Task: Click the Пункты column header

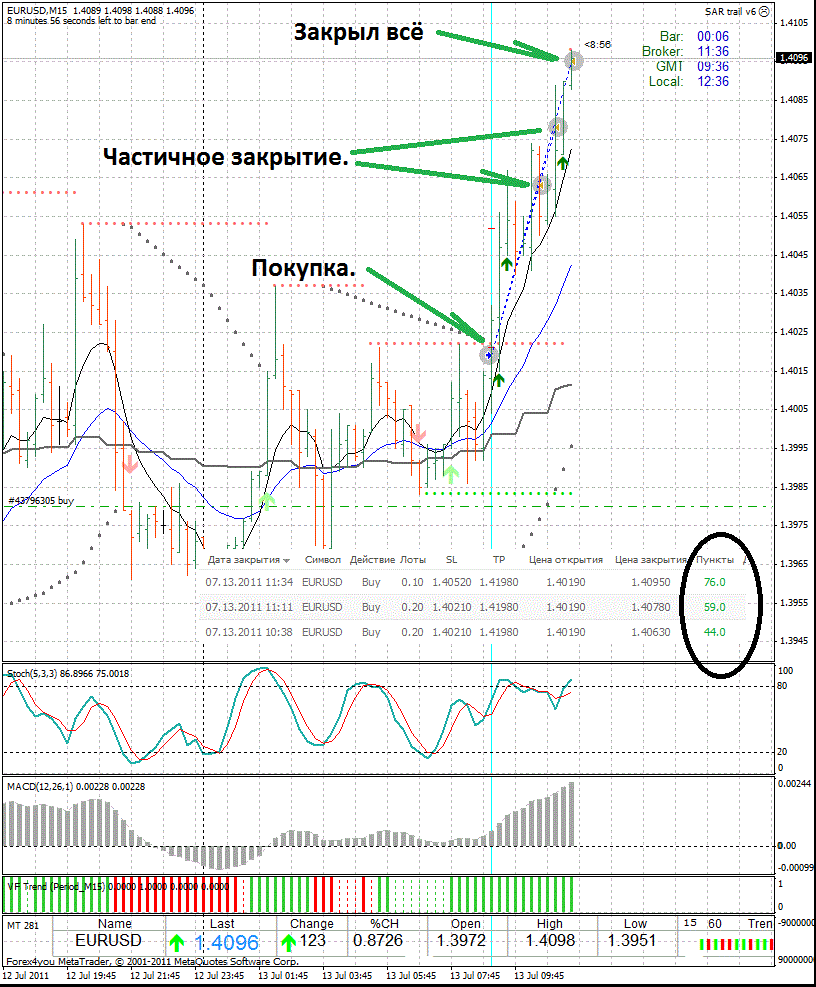Action: pos(715,560)
